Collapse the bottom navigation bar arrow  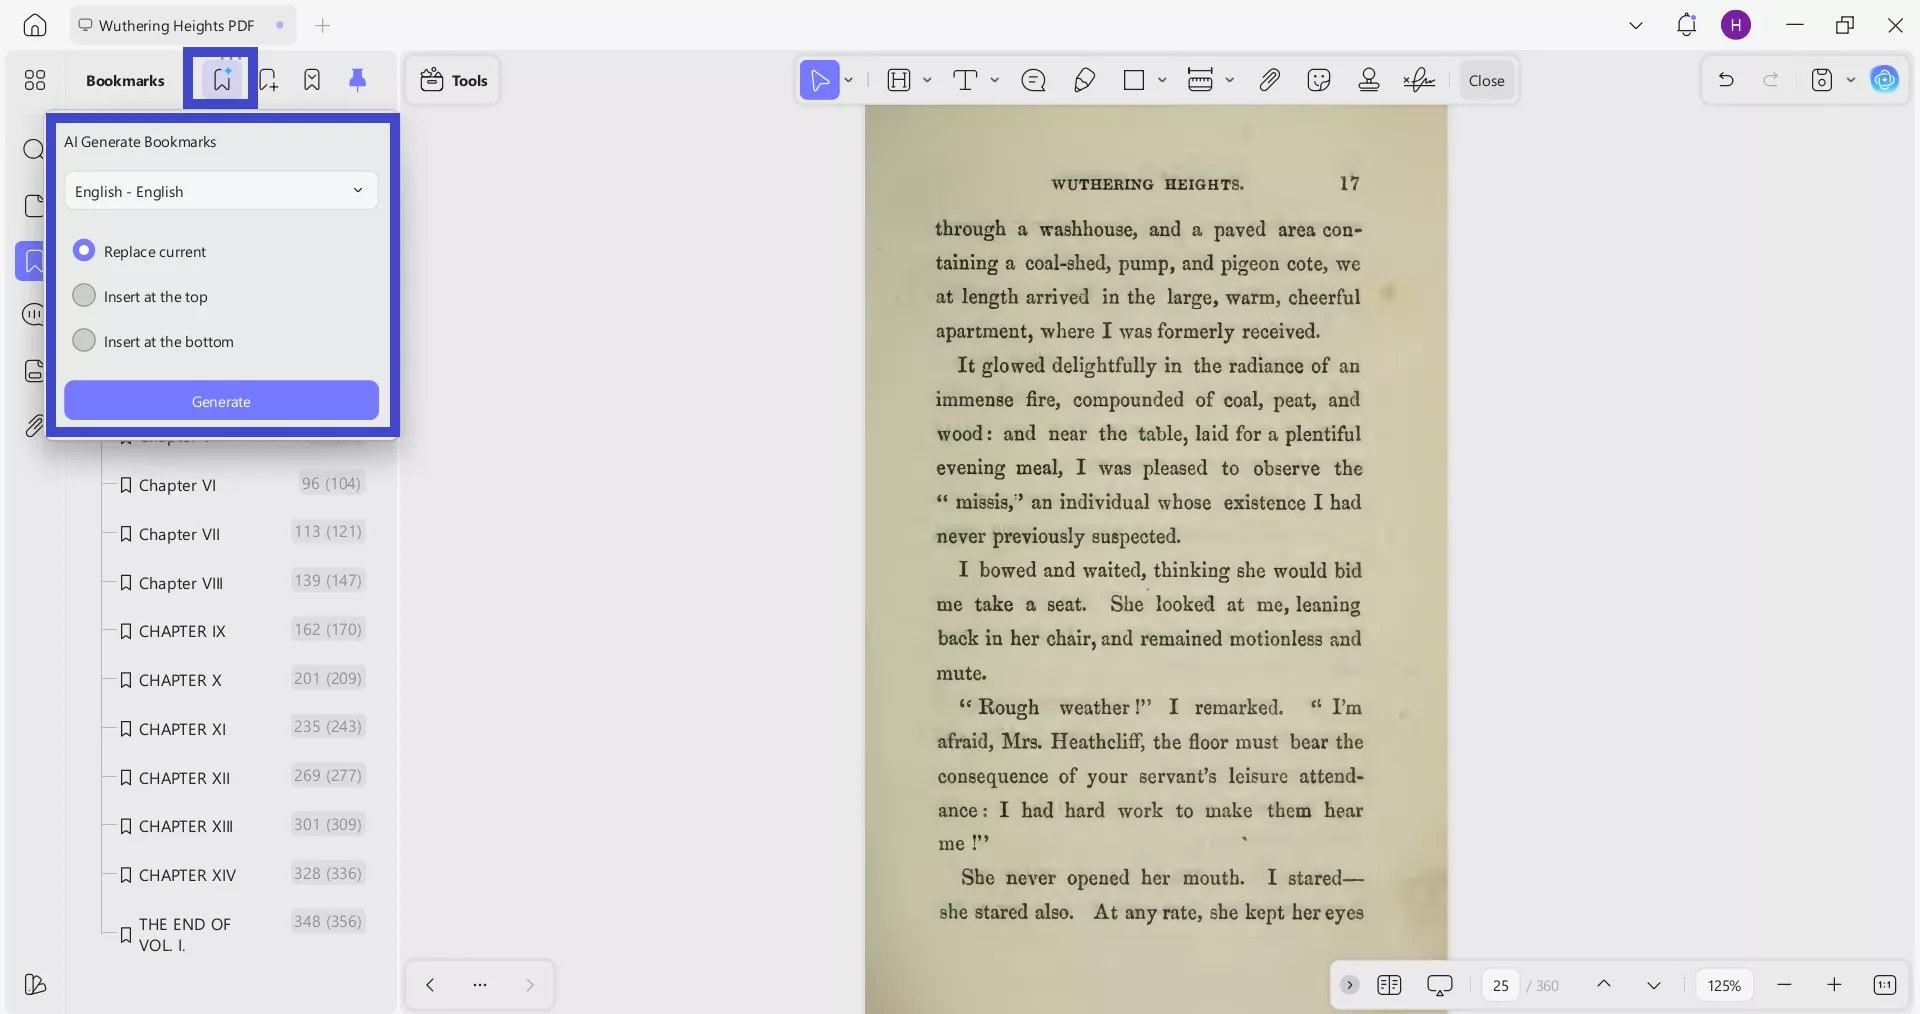click(1349, 985)
